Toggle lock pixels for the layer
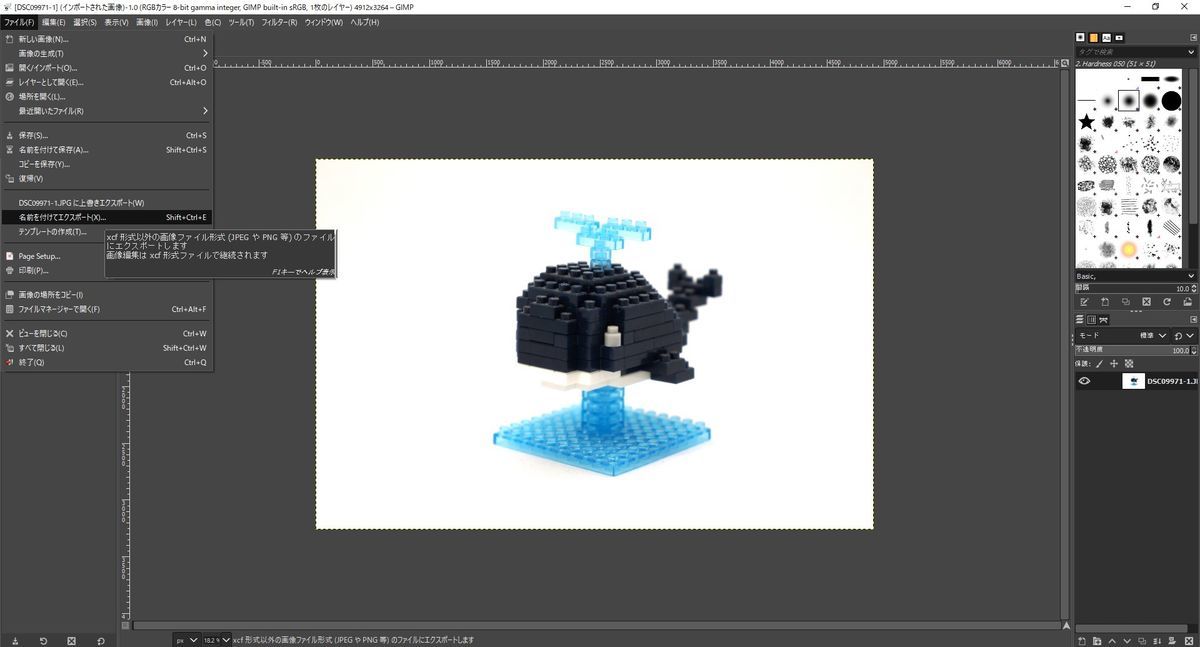The height and width of the screenshot is (647, 1200). tap(1100, 364)
